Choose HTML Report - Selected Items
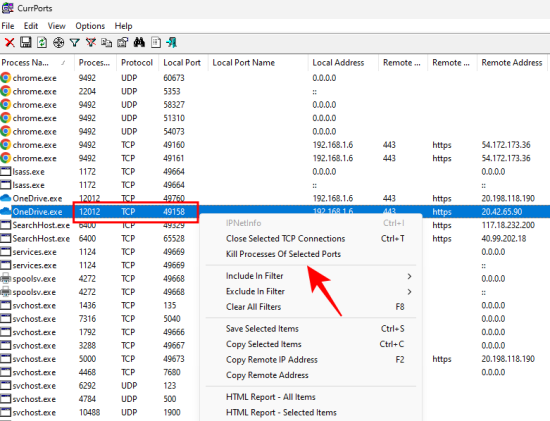The image size is (550, 421). tap(311, 412)
